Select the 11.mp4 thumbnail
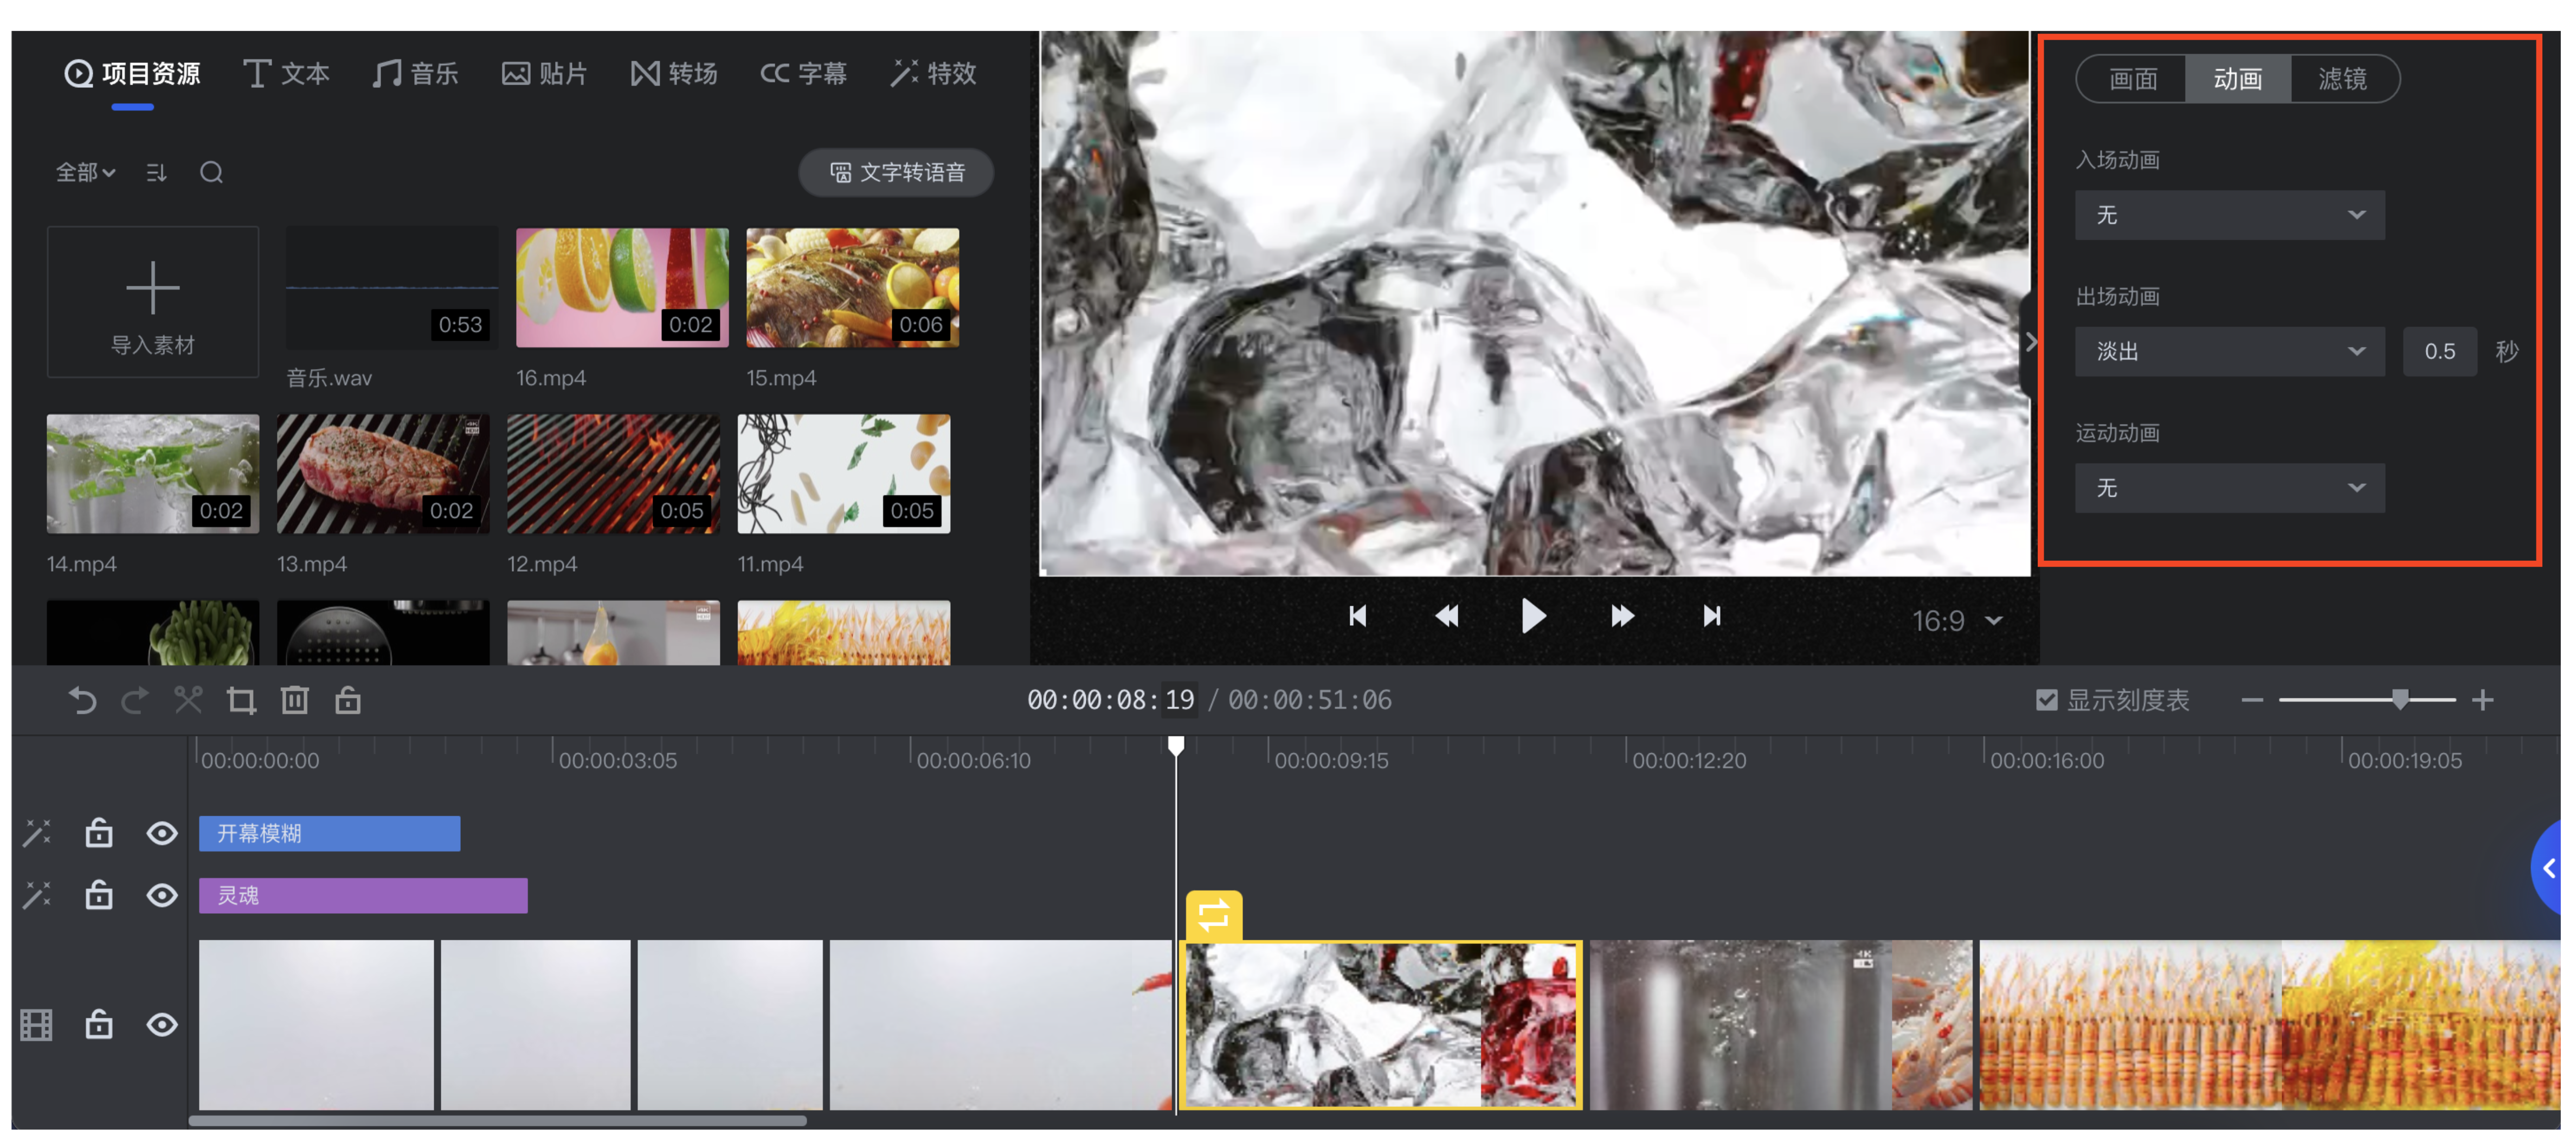2576x1141 pixels. point(844,474)
